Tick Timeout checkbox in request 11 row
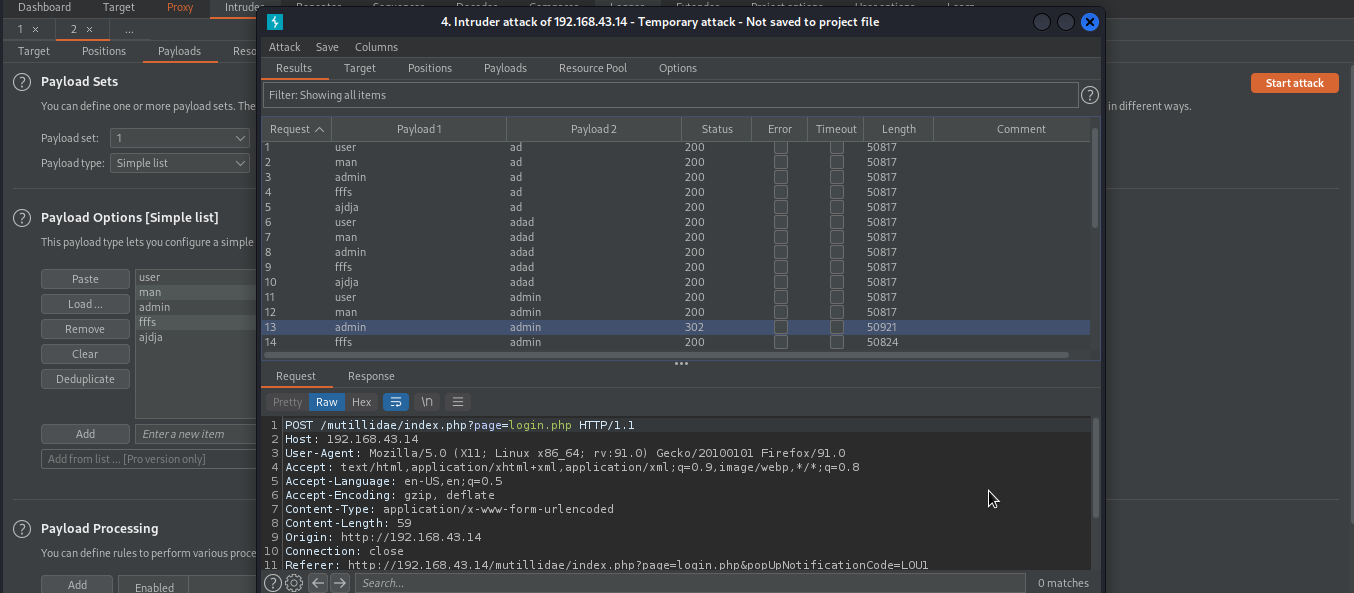1354x593 pixels. (x=837, y=297)
